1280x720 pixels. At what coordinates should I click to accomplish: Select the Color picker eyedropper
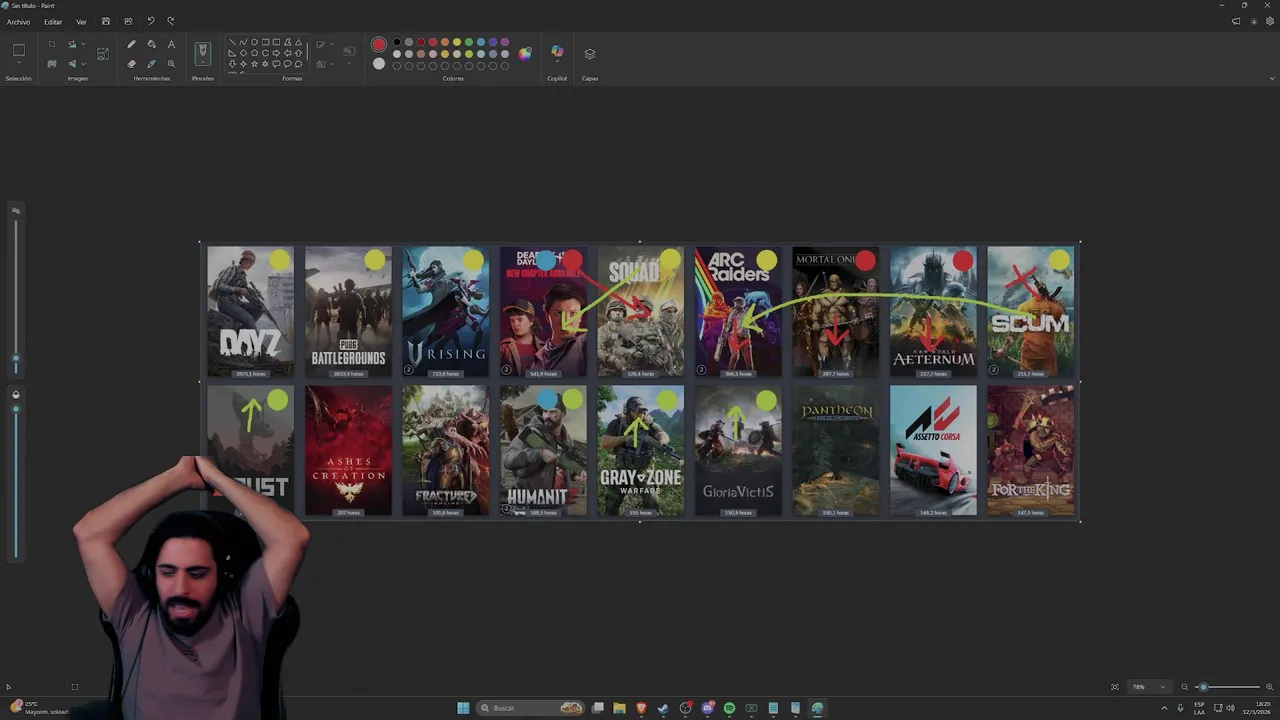[151, 63]
